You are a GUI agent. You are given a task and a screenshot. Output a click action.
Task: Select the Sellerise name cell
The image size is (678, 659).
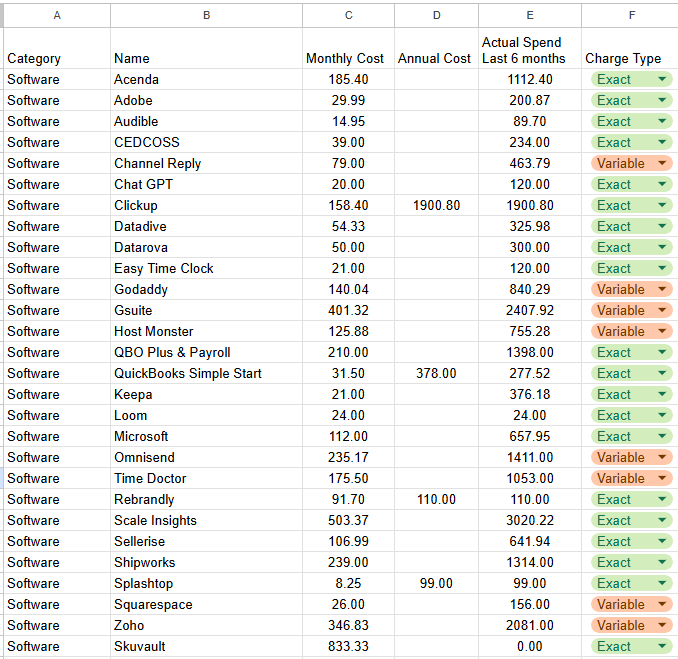pyautogui.click(x=207, y=541)
